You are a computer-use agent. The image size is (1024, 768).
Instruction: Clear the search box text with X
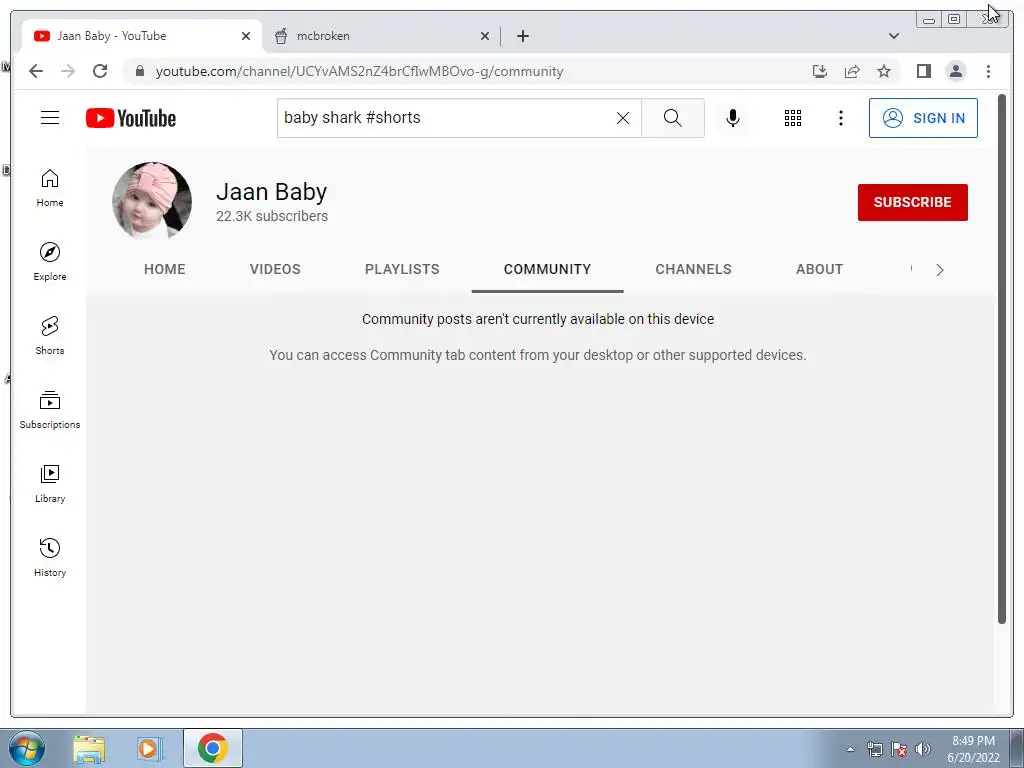pos(623,118)
